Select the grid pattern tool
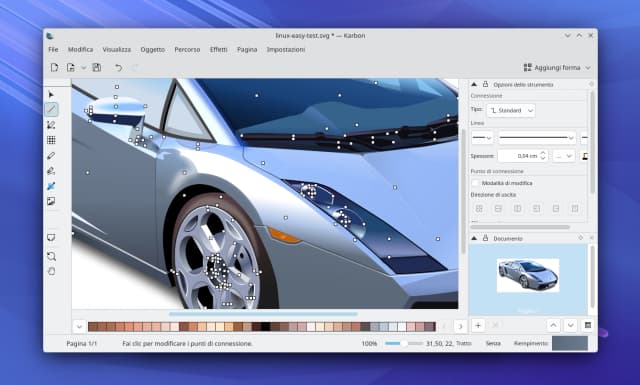The image size is (640, 385). [51, 140]
